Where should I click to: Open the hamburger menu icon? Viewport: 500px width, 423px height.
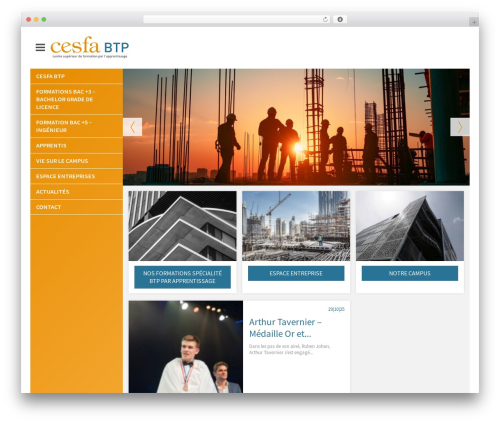[40, 48]
